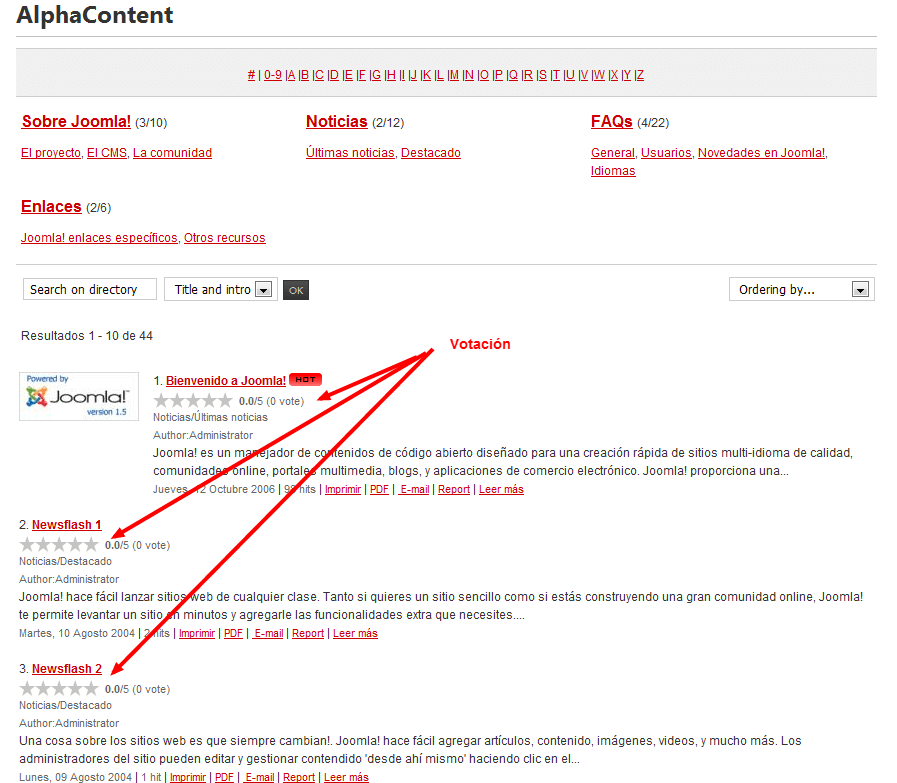The image size is (897, 783).
Task: Filter entries by letter A
Action: (x=291, y=75)
